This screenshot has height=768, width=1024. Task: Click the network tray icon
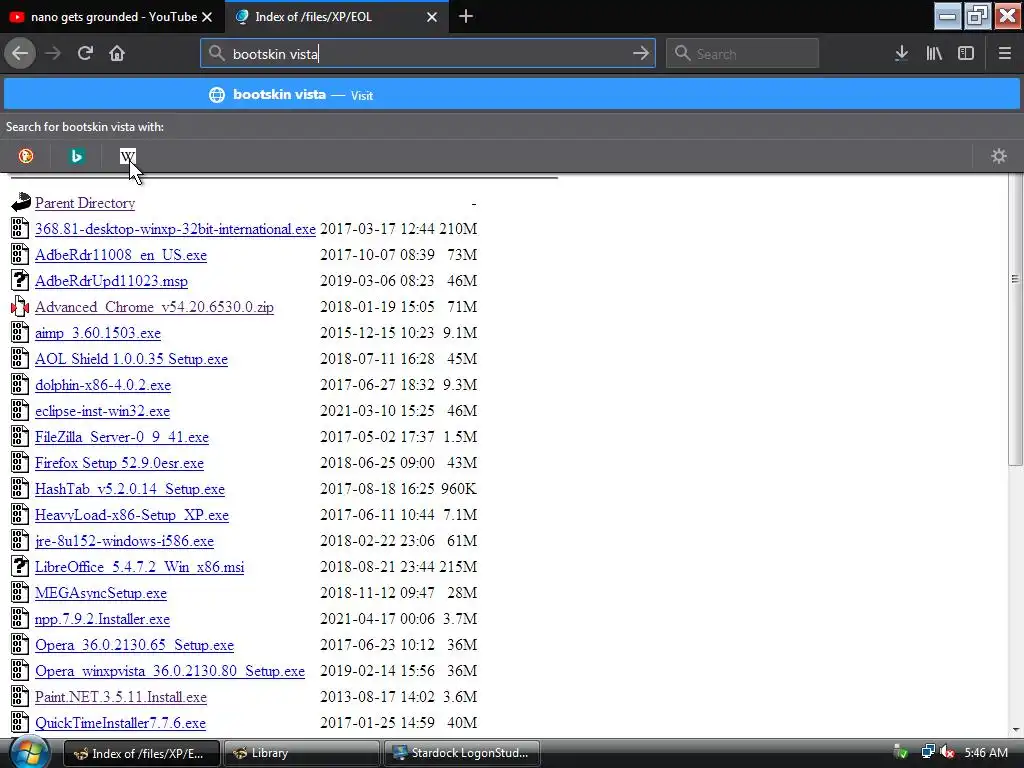pos(927,752)
